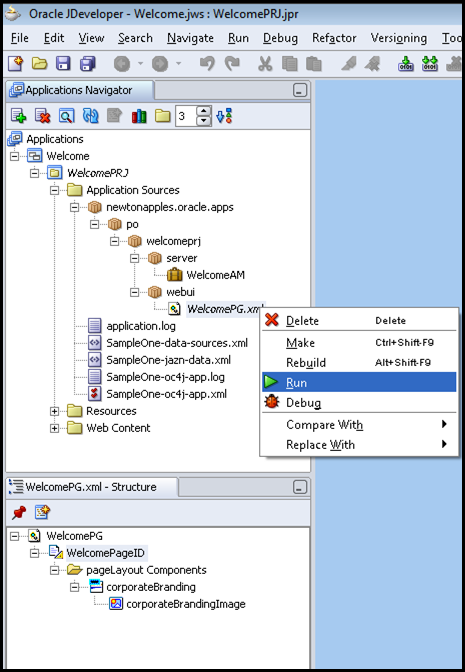Expand the Resources folder

(54, 411)
